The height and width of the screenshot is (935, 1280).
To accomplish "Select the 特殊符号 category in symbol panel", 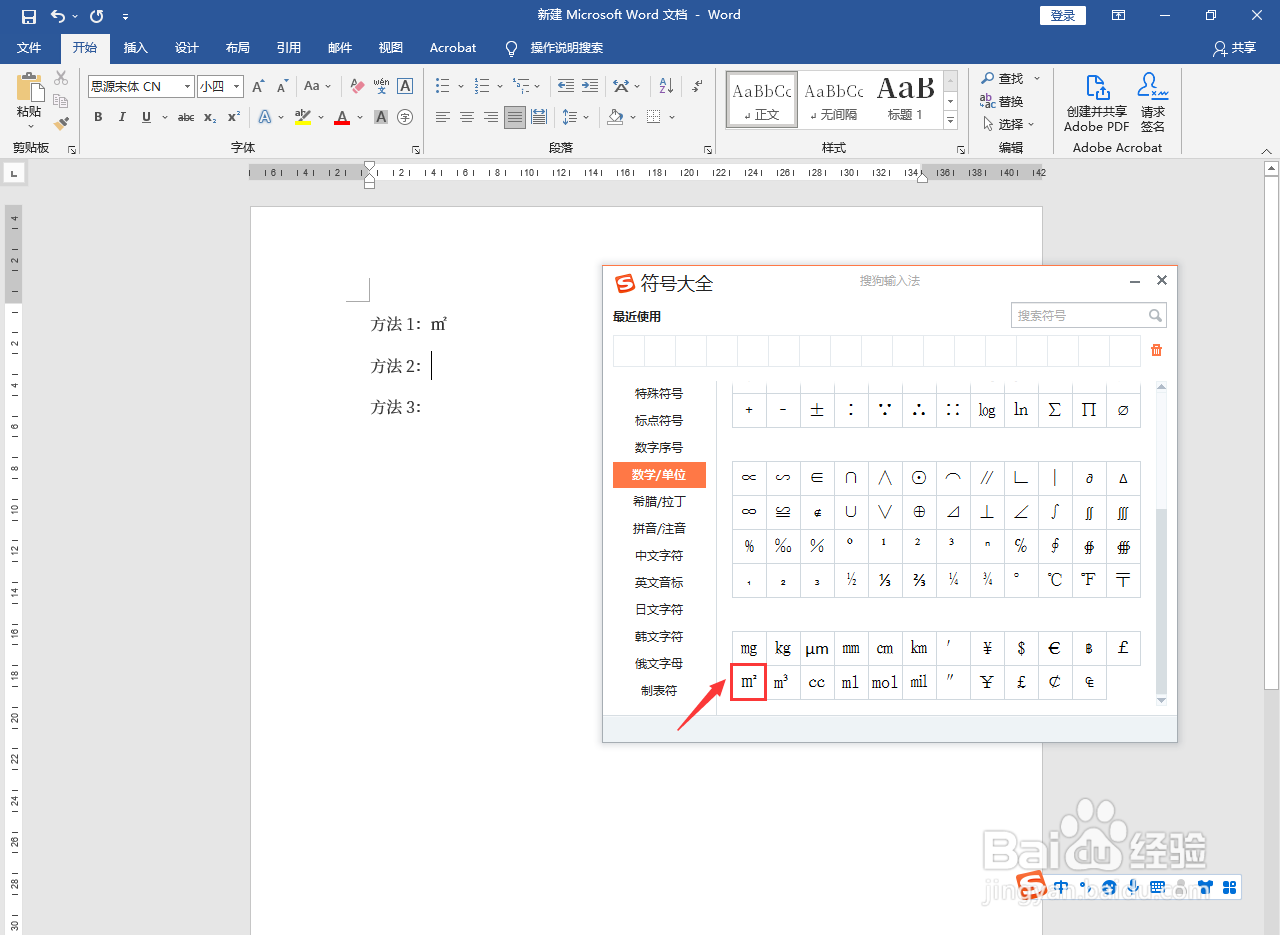I will point(659,394).
